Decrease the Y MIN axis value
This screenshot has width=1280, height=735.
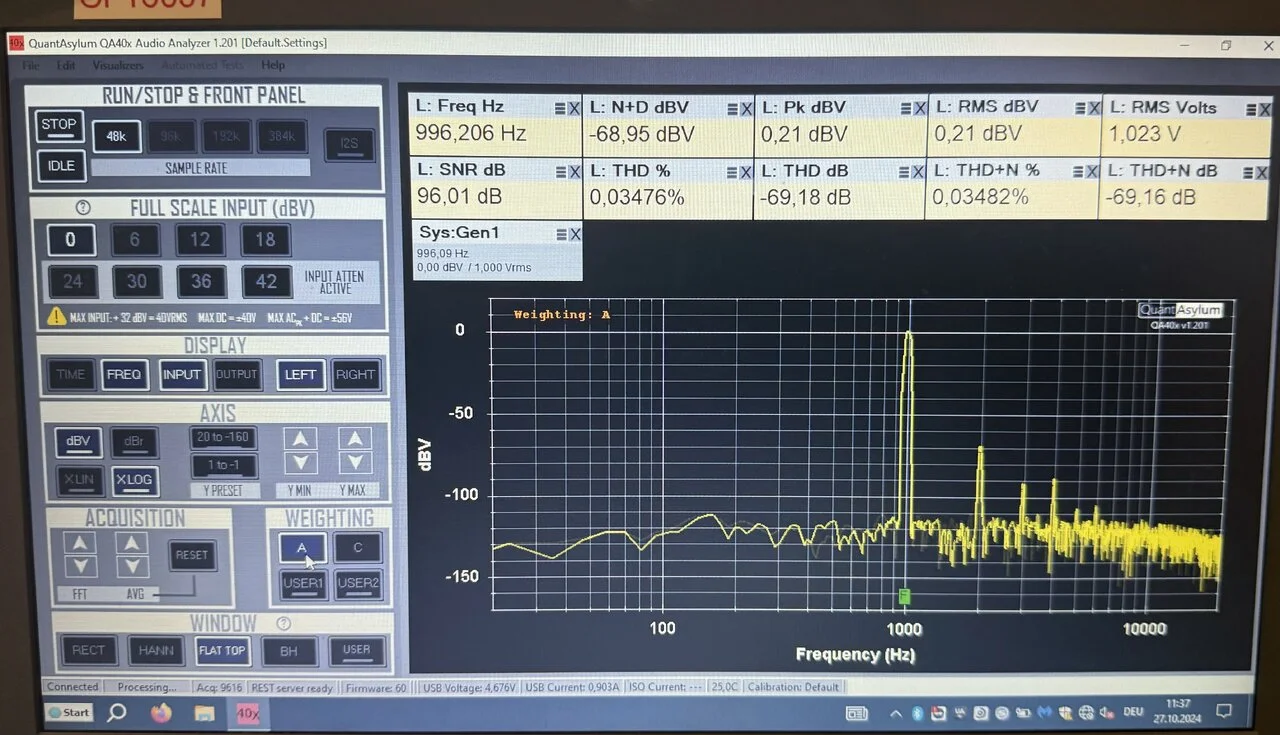pos(301,463)
